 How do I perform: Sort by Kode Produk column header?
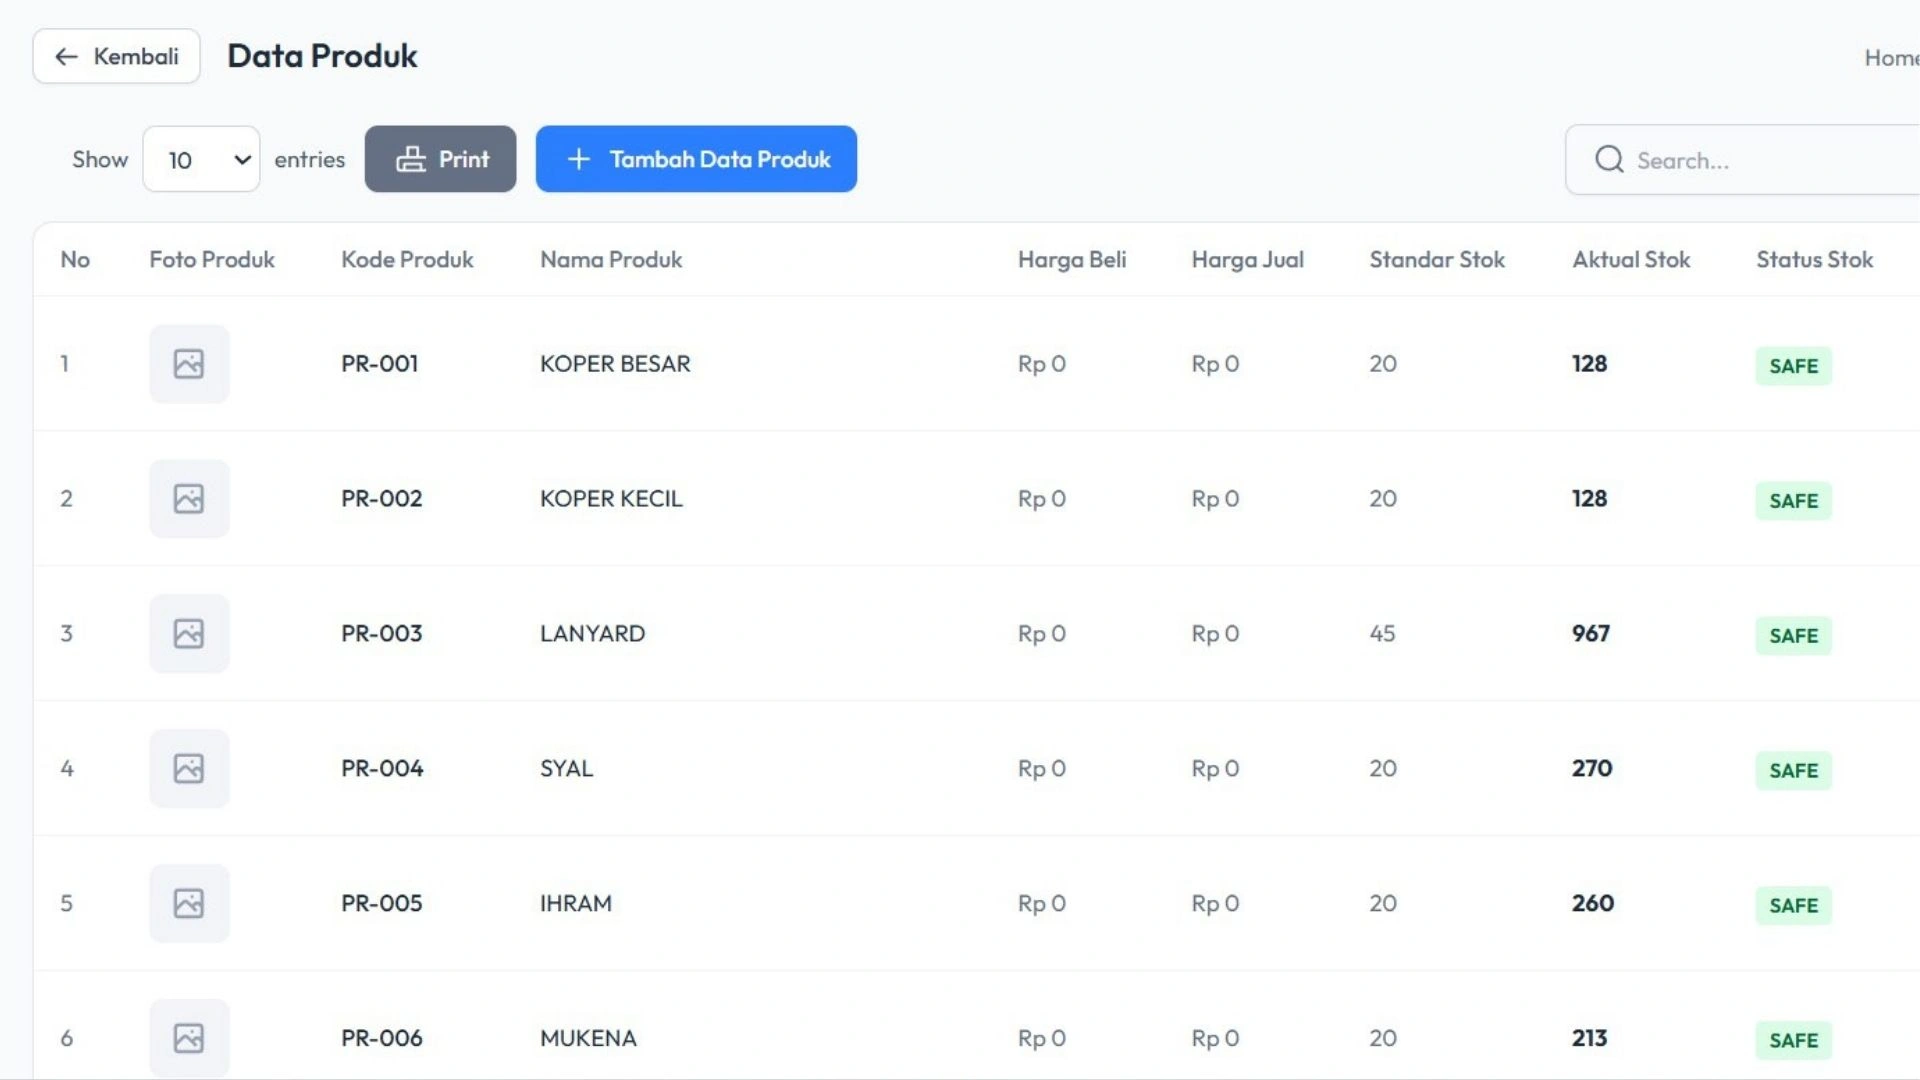pos(407,260)
